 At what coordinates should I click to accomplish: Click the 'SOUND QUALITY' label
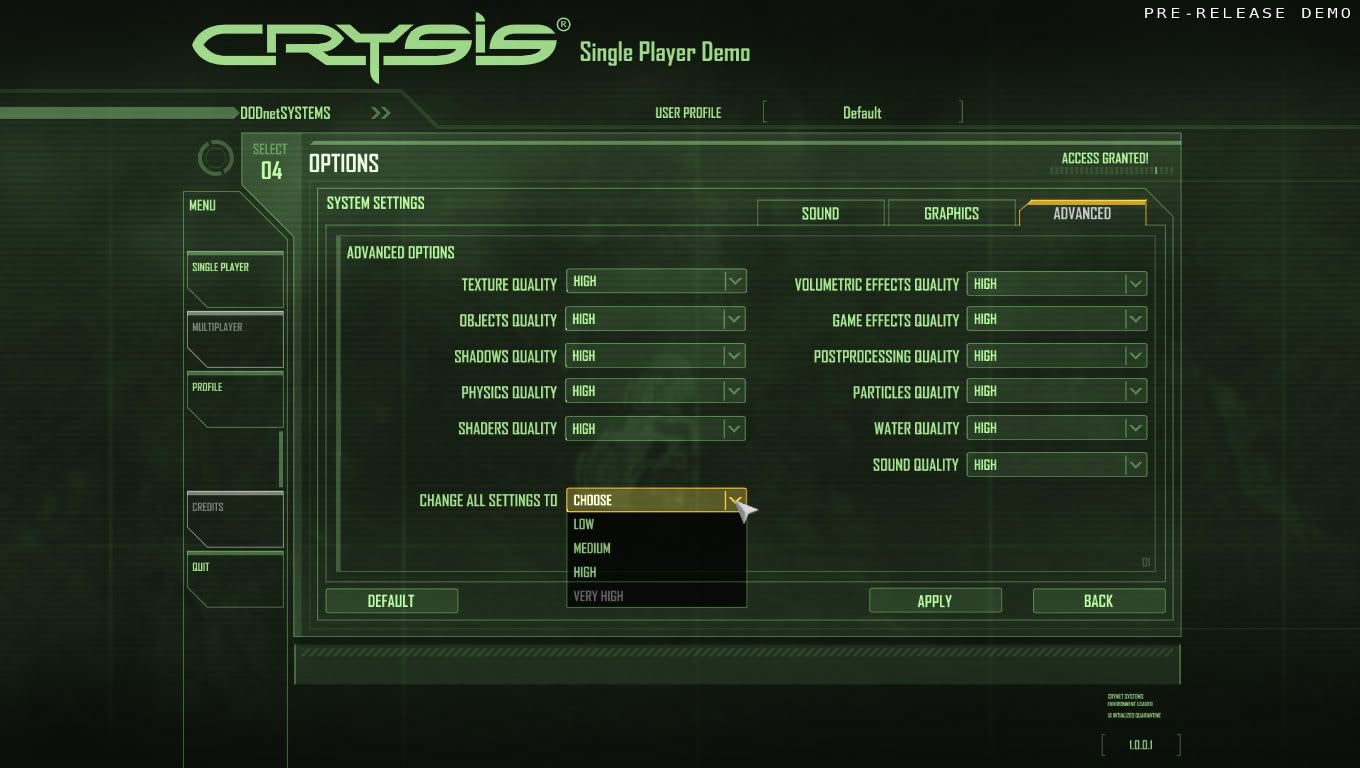pos(916,465)
